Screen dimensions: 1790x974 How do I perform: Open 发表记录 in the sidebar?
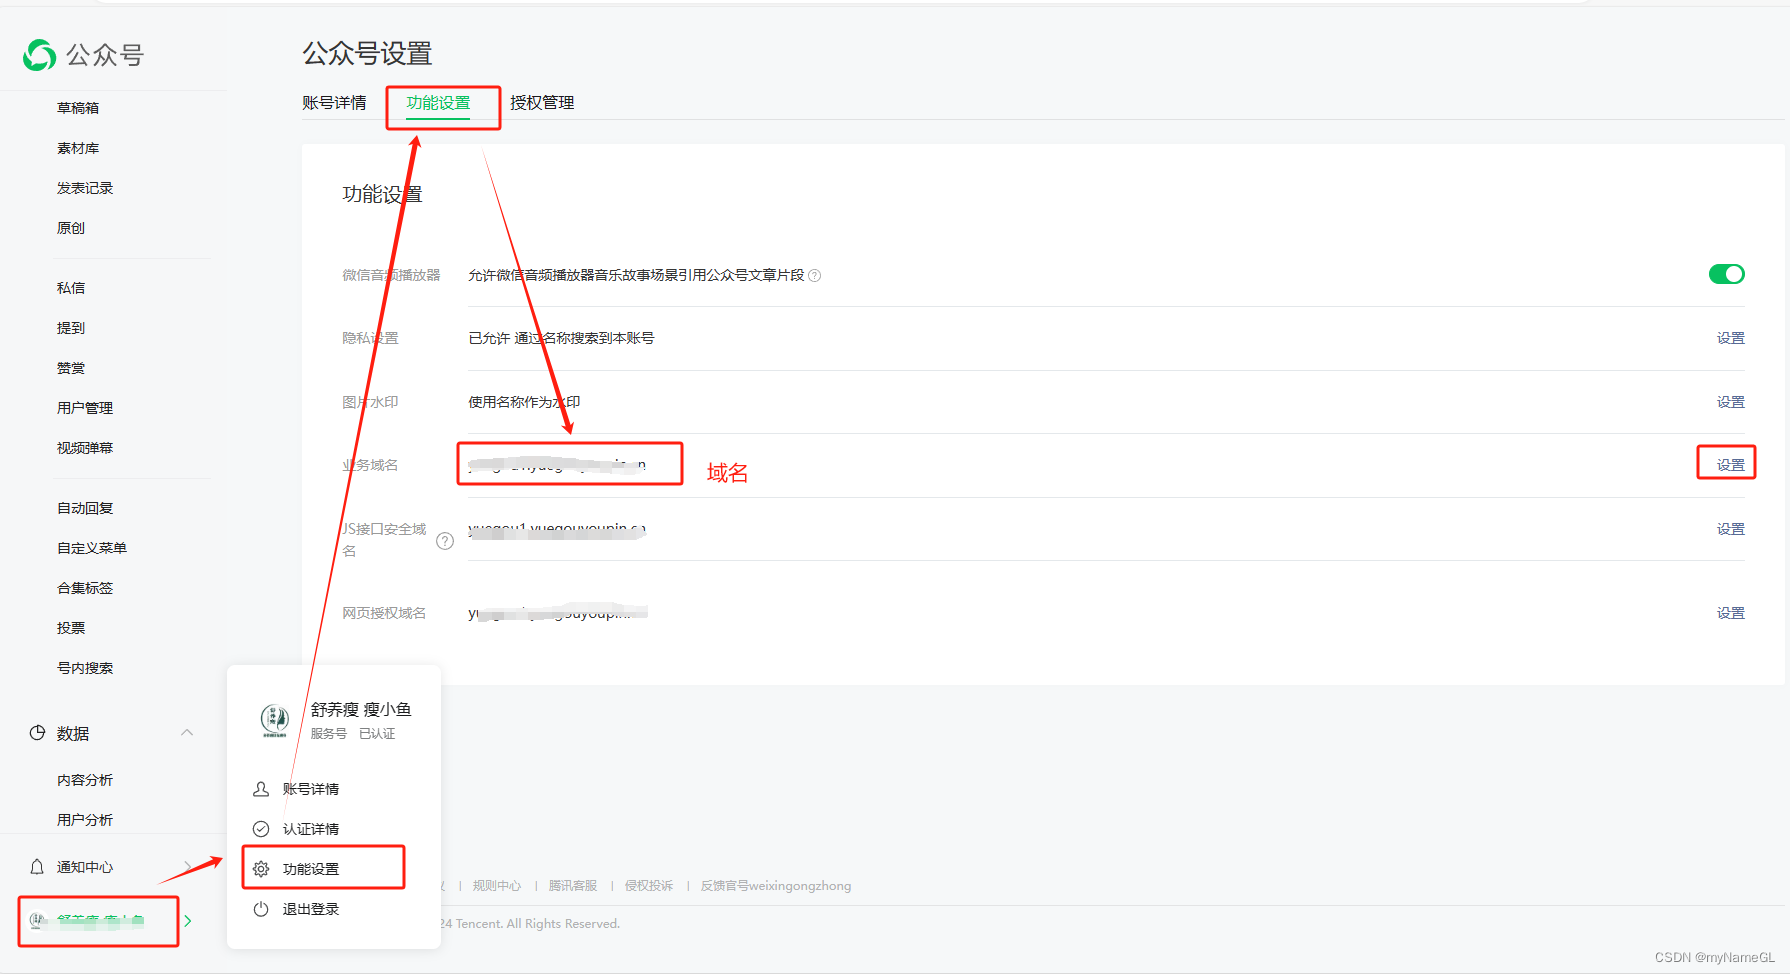[85, 188]
